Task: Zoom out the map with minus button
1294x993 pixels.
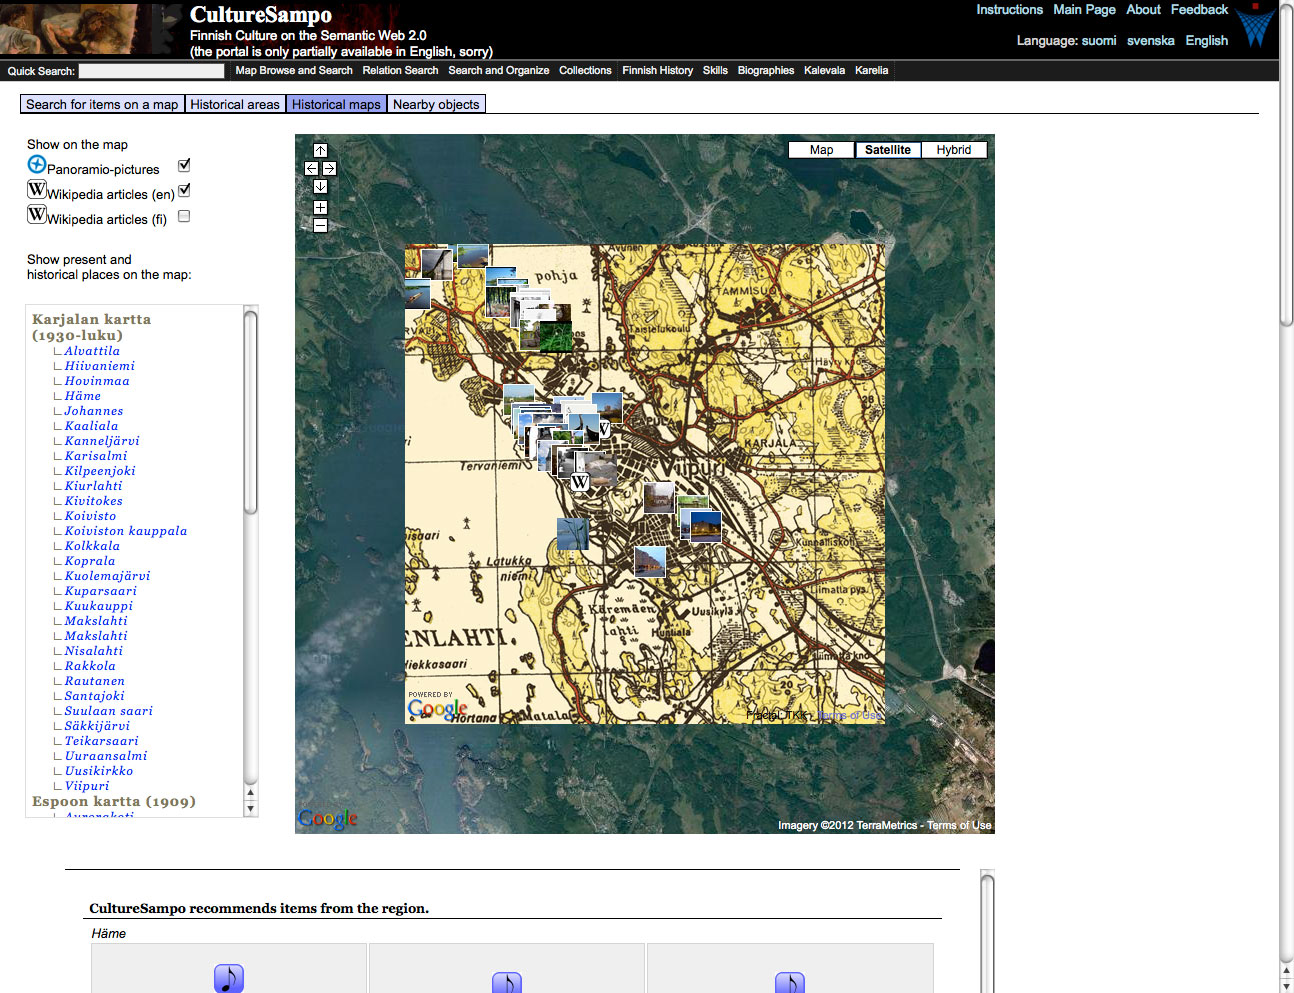Action: [320, 225]
